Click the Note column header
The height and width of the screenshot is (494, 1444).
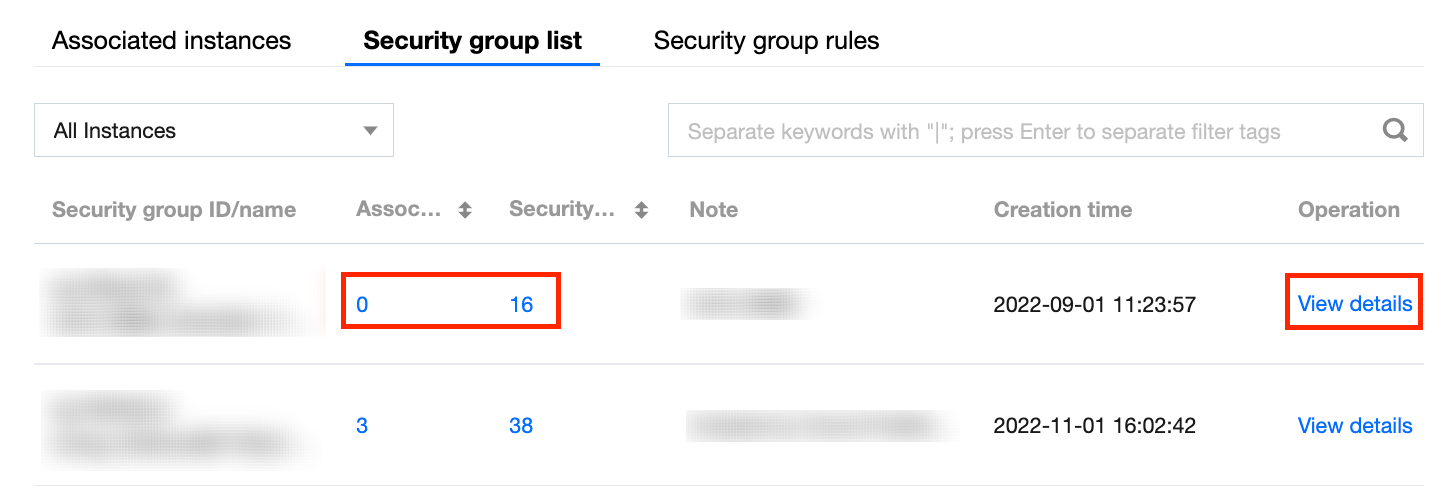pyautogui.click(x=714, y=210)
